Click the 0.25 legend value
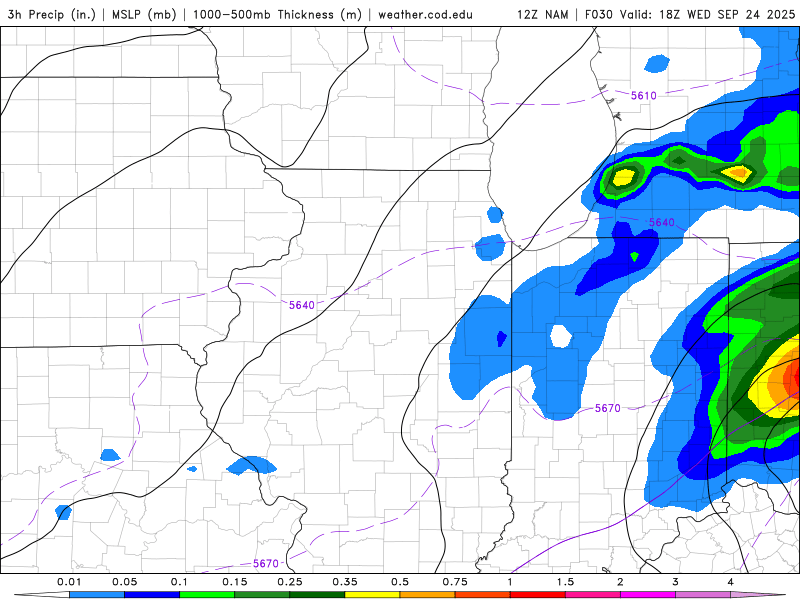800x600 pixels. click(290, 582)
